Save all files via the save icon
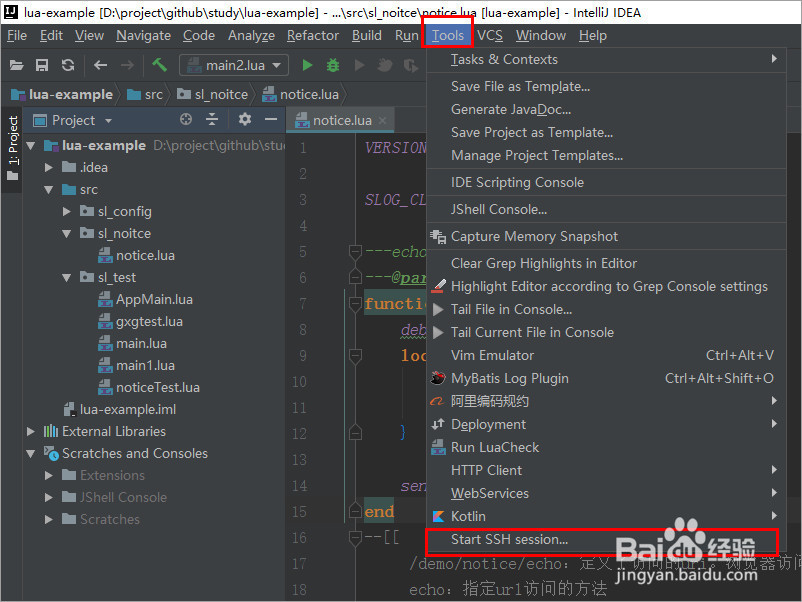 (40, 63)
